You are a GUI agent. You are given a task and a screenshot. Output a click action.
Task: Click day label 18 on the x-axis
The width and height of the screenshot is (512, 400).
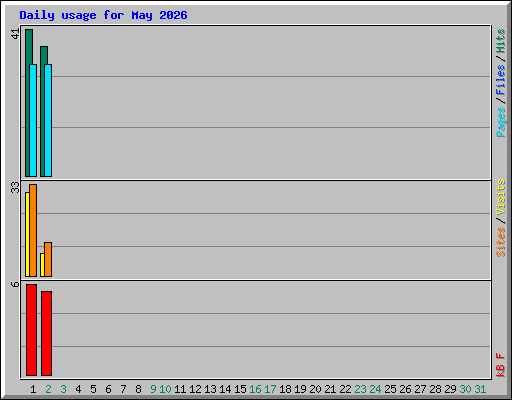pyautogui.click(x=285, y=389)
